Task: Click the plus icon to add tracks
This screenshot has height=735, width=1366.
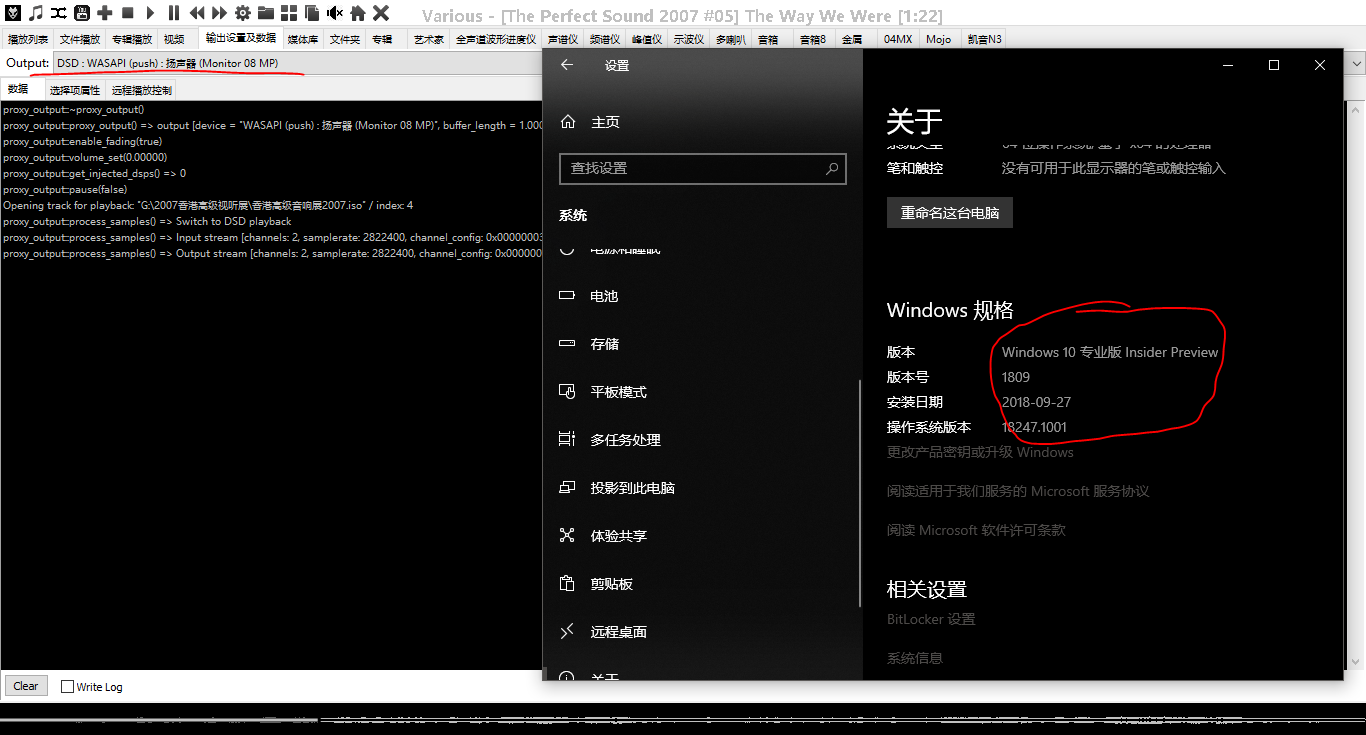Action: [105, 13]
